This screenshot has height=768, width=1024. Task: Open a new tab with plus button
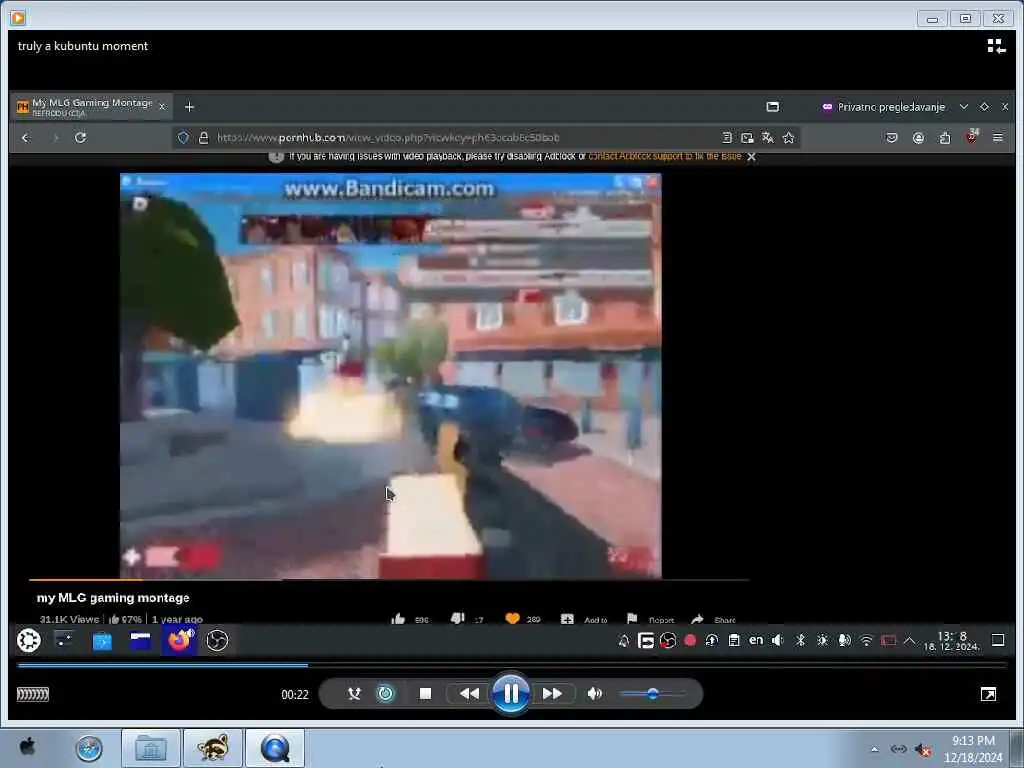click(189, 107)
